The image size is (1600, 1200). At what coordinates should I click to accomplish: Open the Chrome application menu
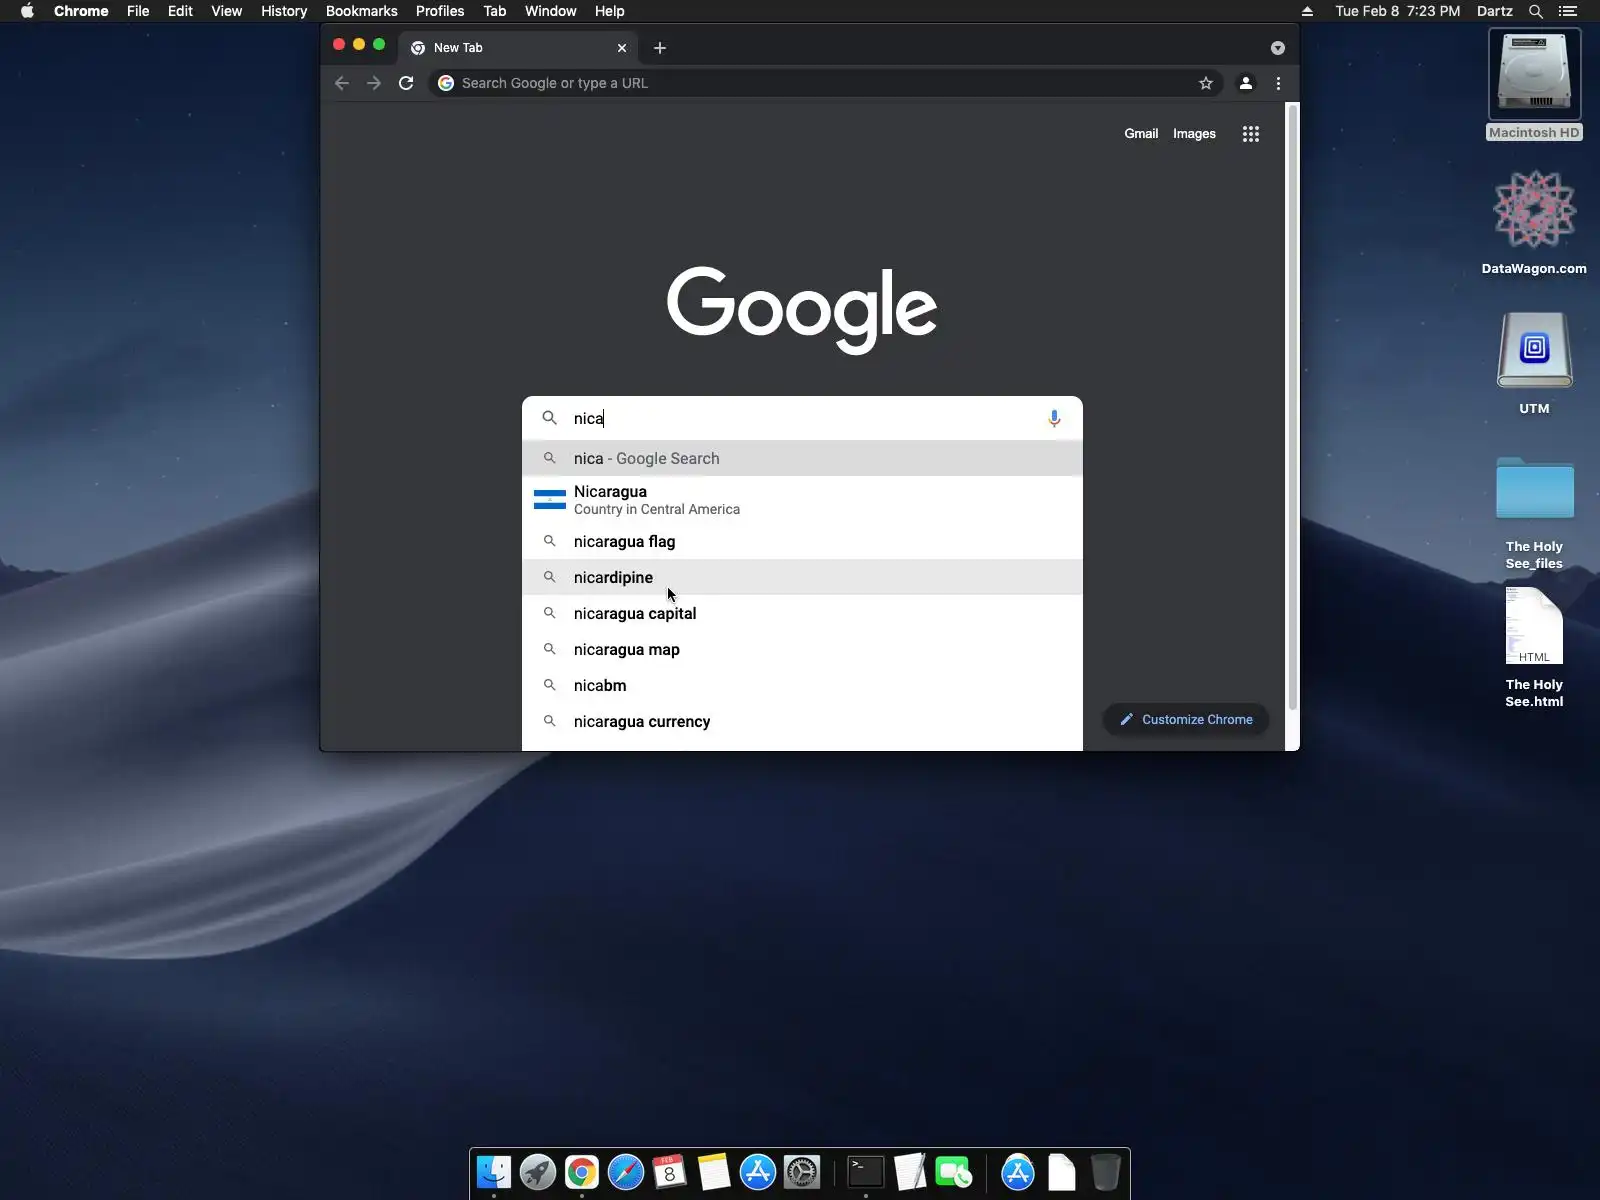(81, 11)
